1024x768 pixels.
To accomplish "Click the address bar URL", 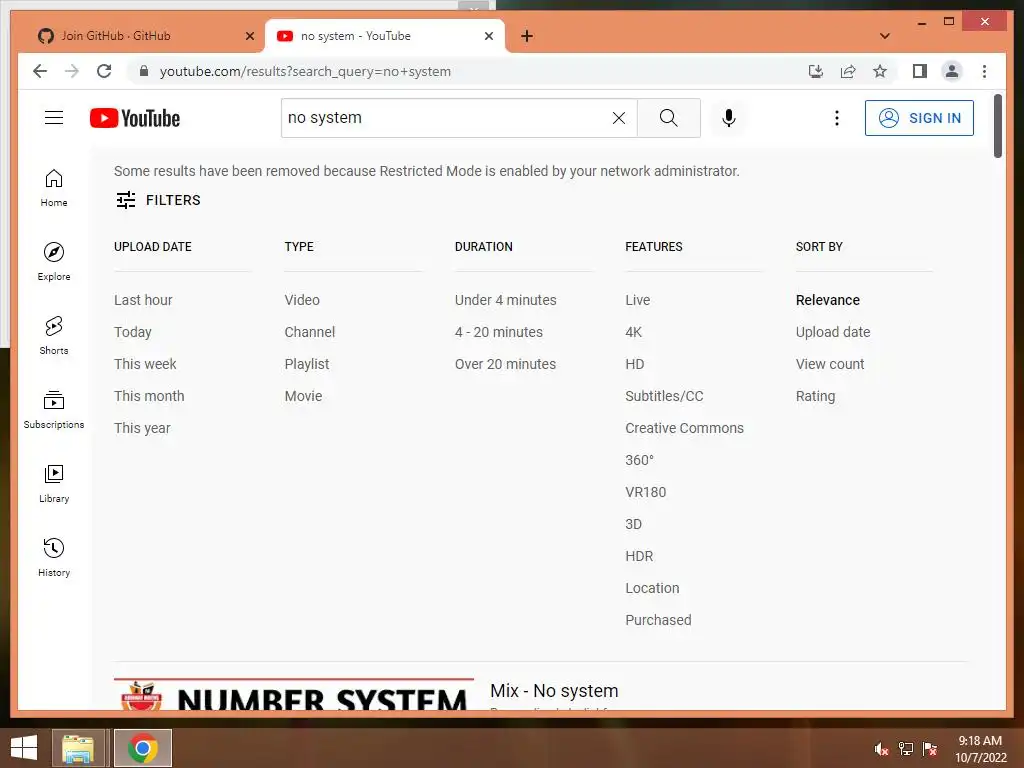I will (305, 71).
